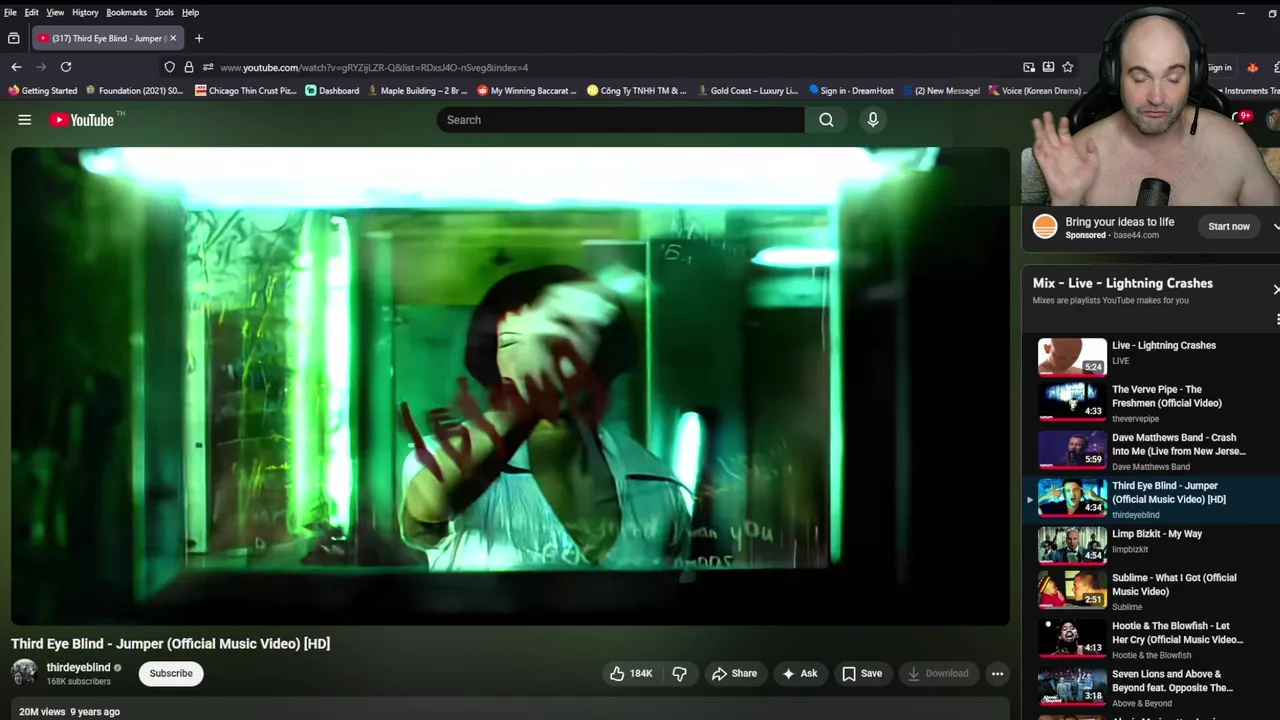Bookmark this page with star icon

coord(1067,67)
